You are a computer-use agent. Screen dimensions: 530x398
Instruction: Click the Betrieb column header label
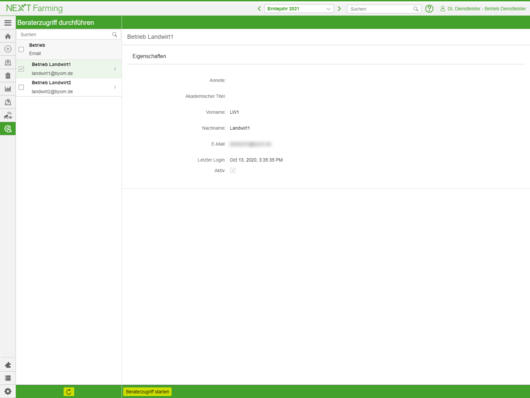37,45
